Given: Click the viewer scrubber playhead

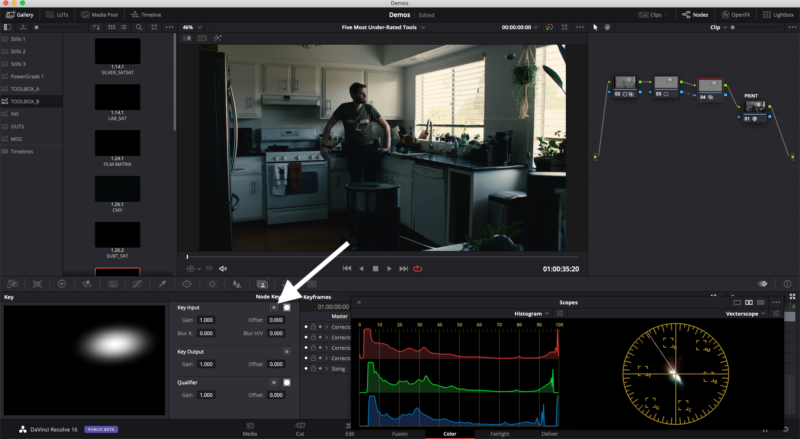Looking at the screenshot, I should point(187,257).
